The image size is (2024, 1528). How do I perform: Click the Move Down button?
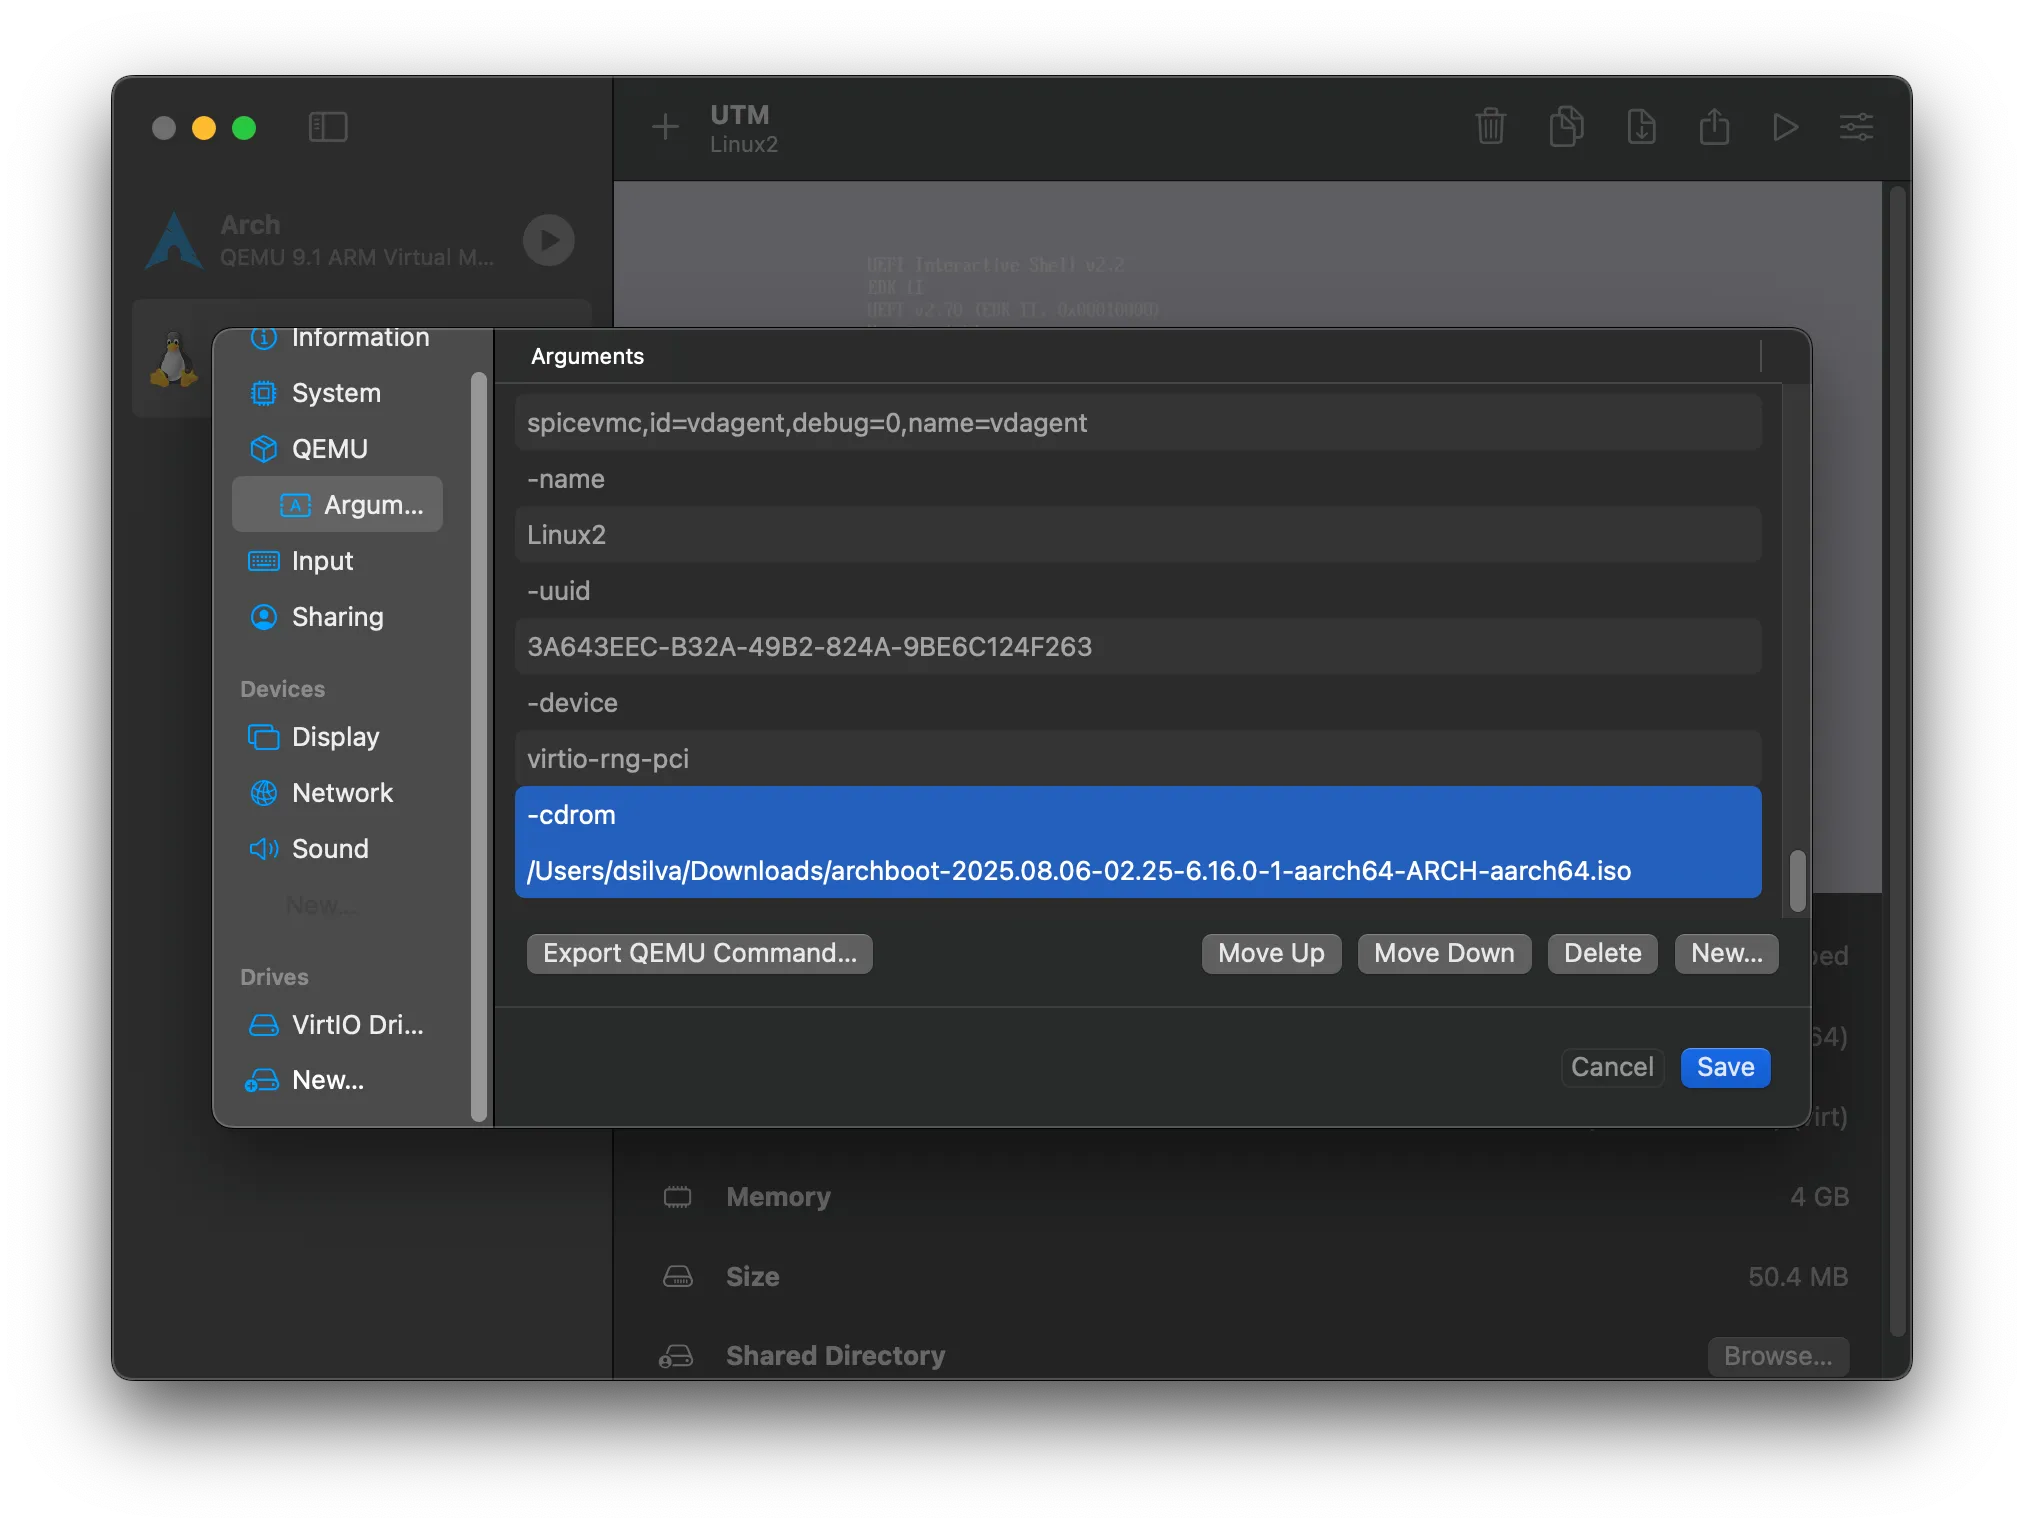pos(1444,953)
